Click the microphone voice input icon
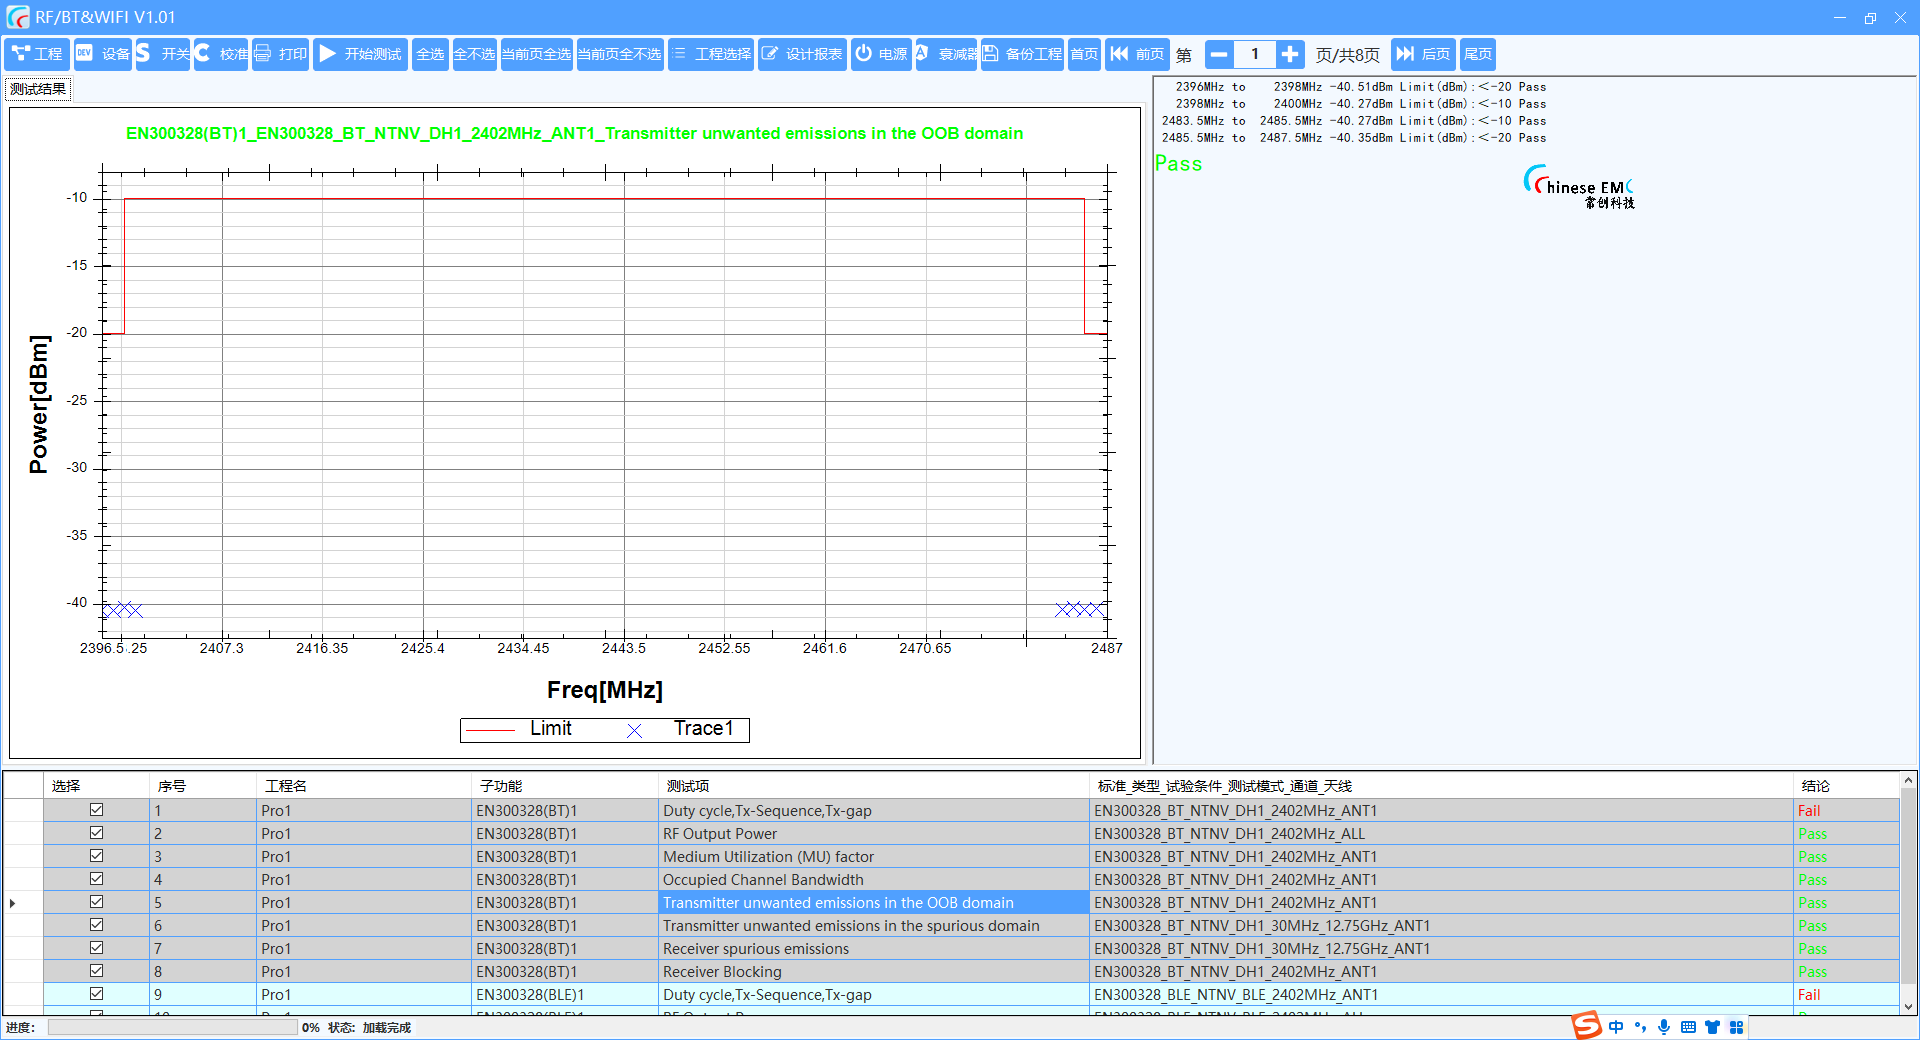1920x1040 pixels. coord(1664,1027)
